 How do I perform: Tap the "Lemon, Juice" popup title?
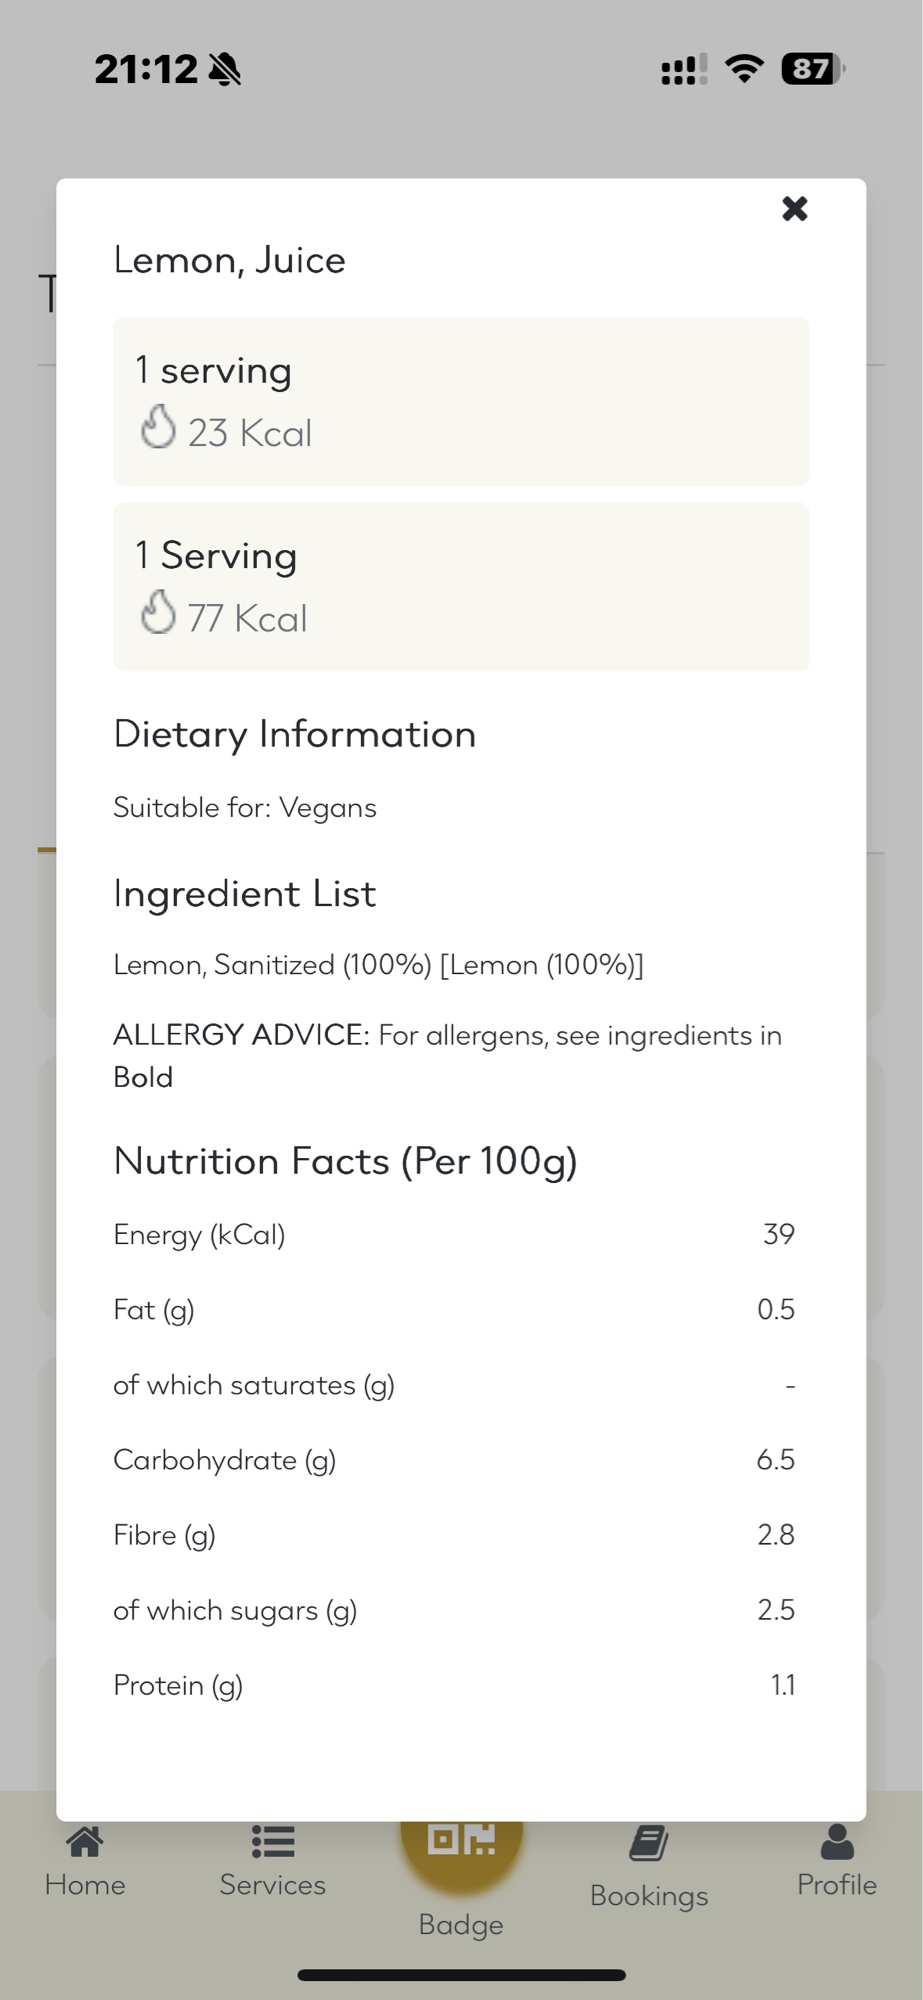(230, 260)
